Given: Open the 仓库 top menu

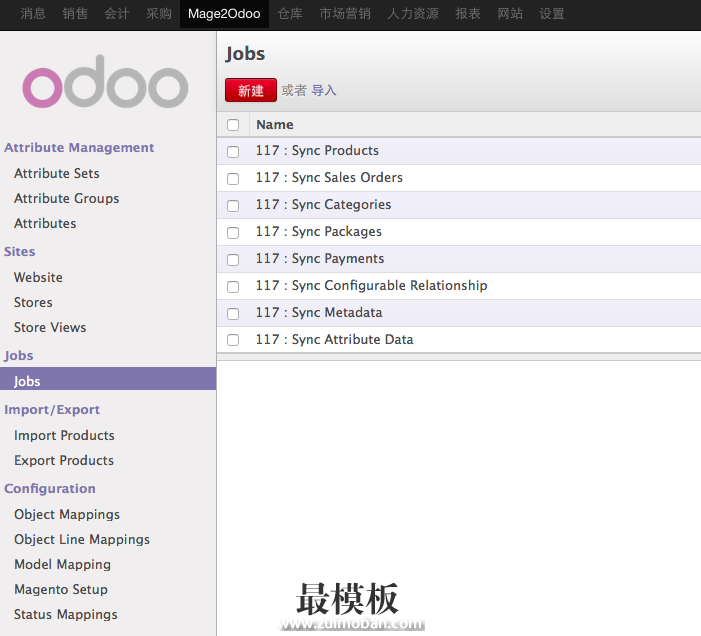Looking at the screenshot, I should (290, 14).
